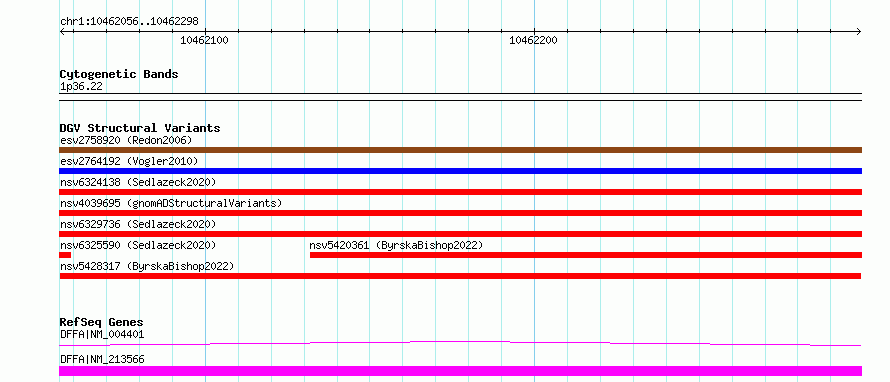
Task: Click the 10462200 ruler position
Action: (x=533, y=40)
